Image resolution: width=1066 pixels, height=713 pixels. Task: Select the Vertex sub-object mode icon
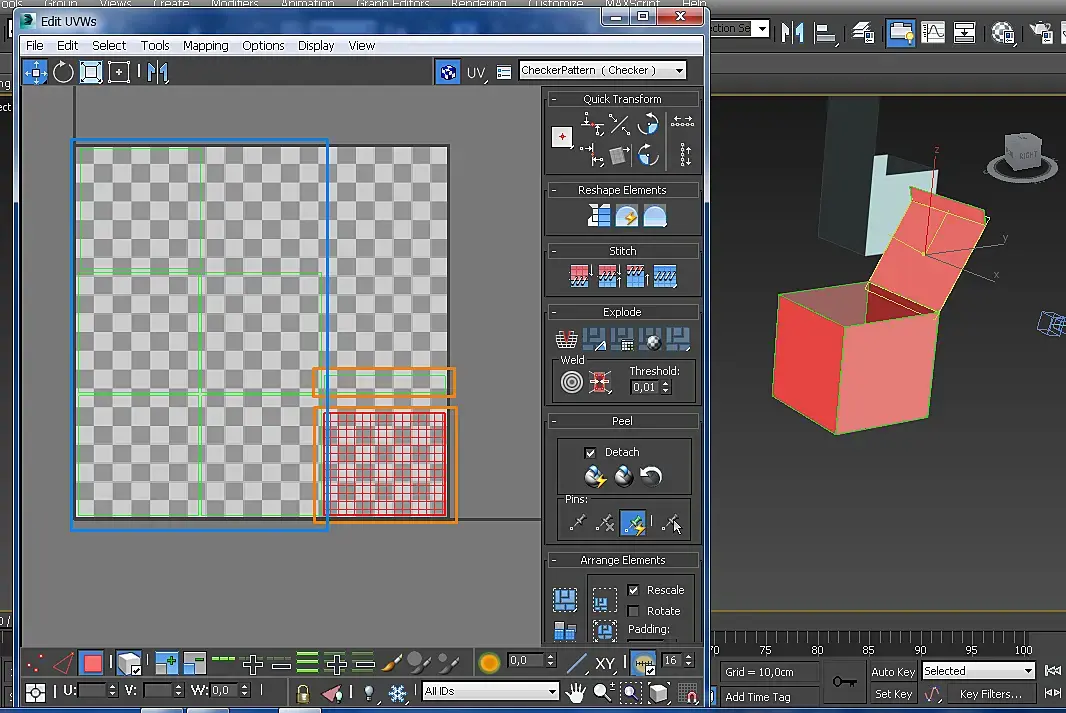coord(35,662)
